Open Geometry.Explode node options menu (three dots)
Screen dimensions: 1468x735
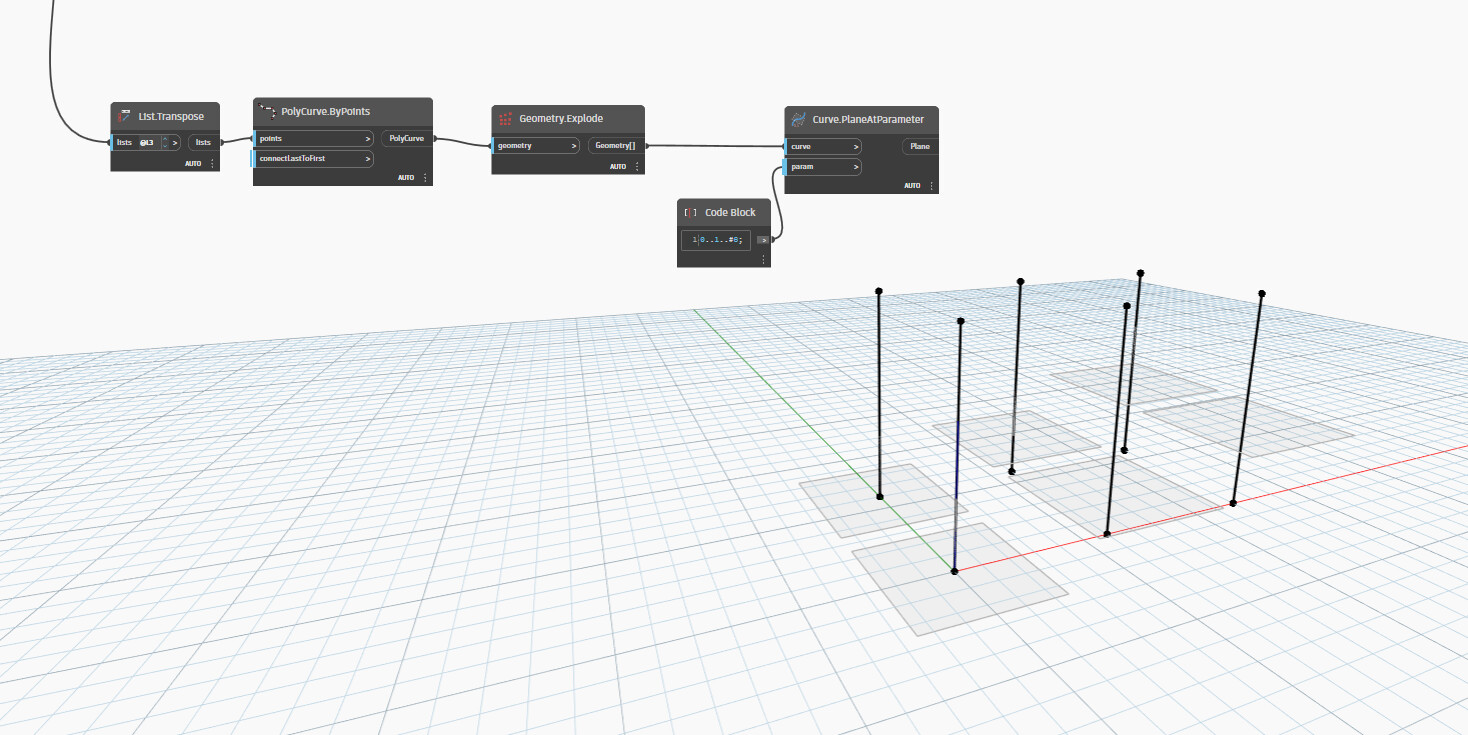[637, 166]
